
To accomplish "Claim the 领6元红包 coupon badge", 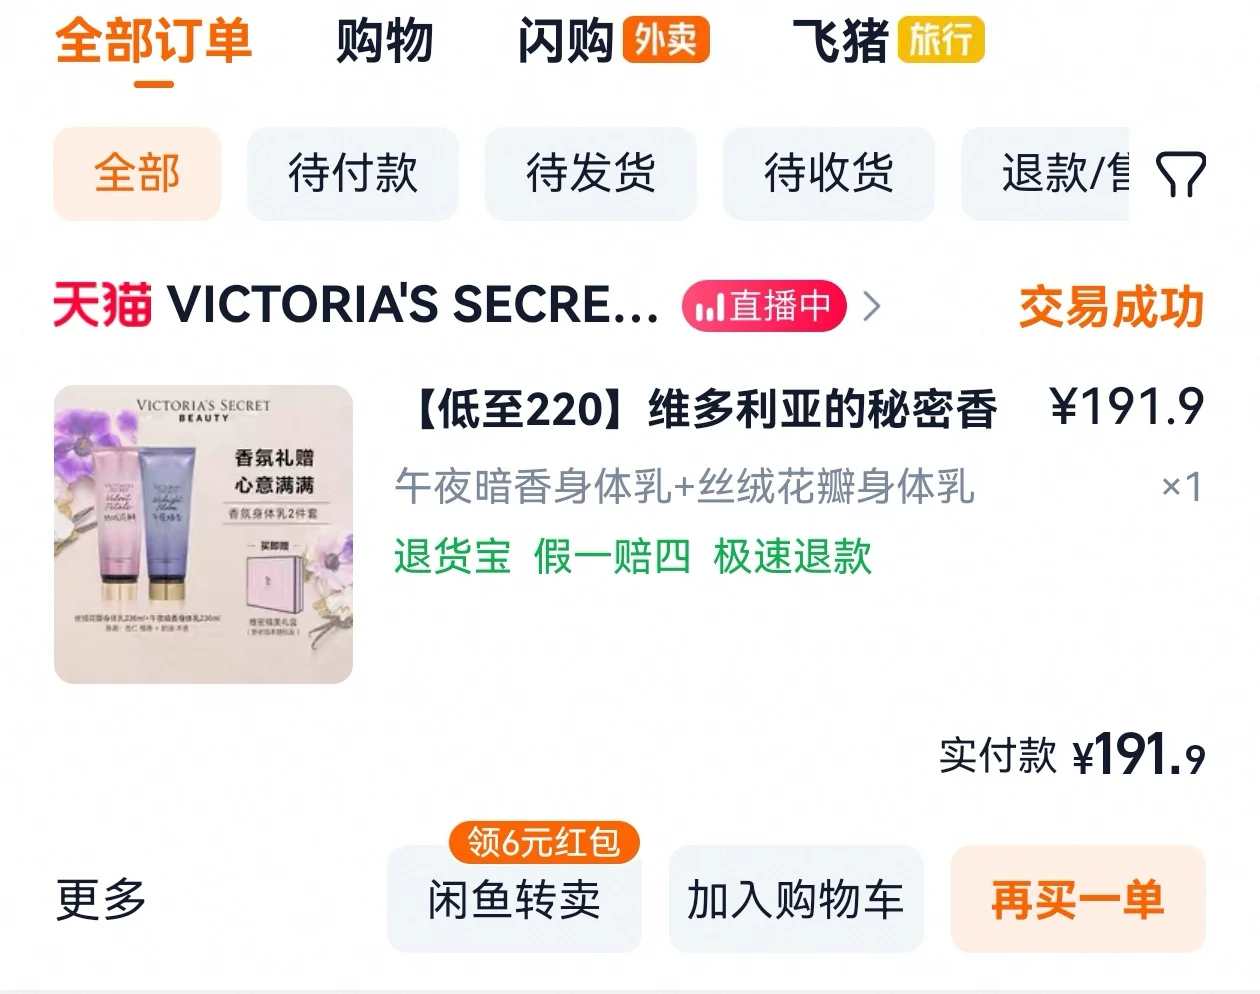I will [544, 842].
